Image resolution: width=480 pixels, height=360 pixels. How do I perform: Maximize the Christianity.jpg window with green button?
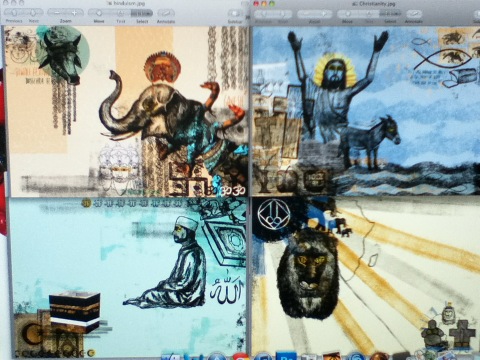pyautogui.click(x=272, y=4)
